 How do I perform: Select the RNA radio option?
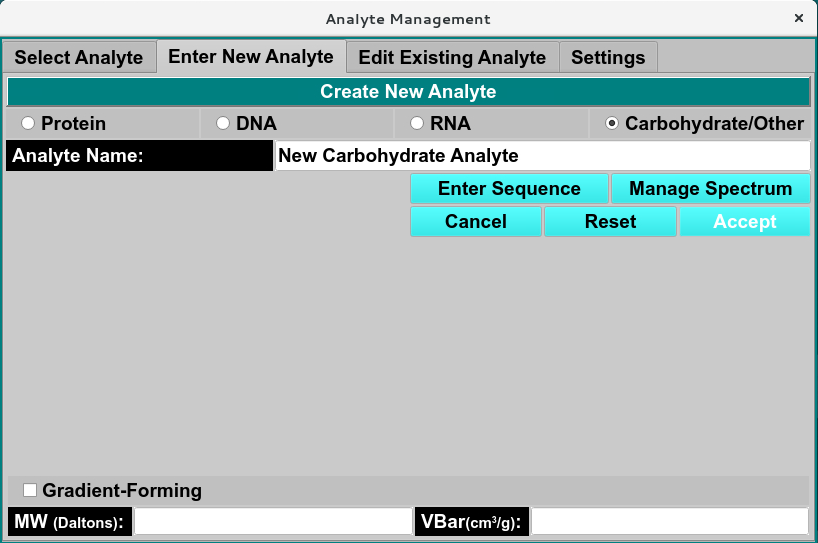pos(417,124)
